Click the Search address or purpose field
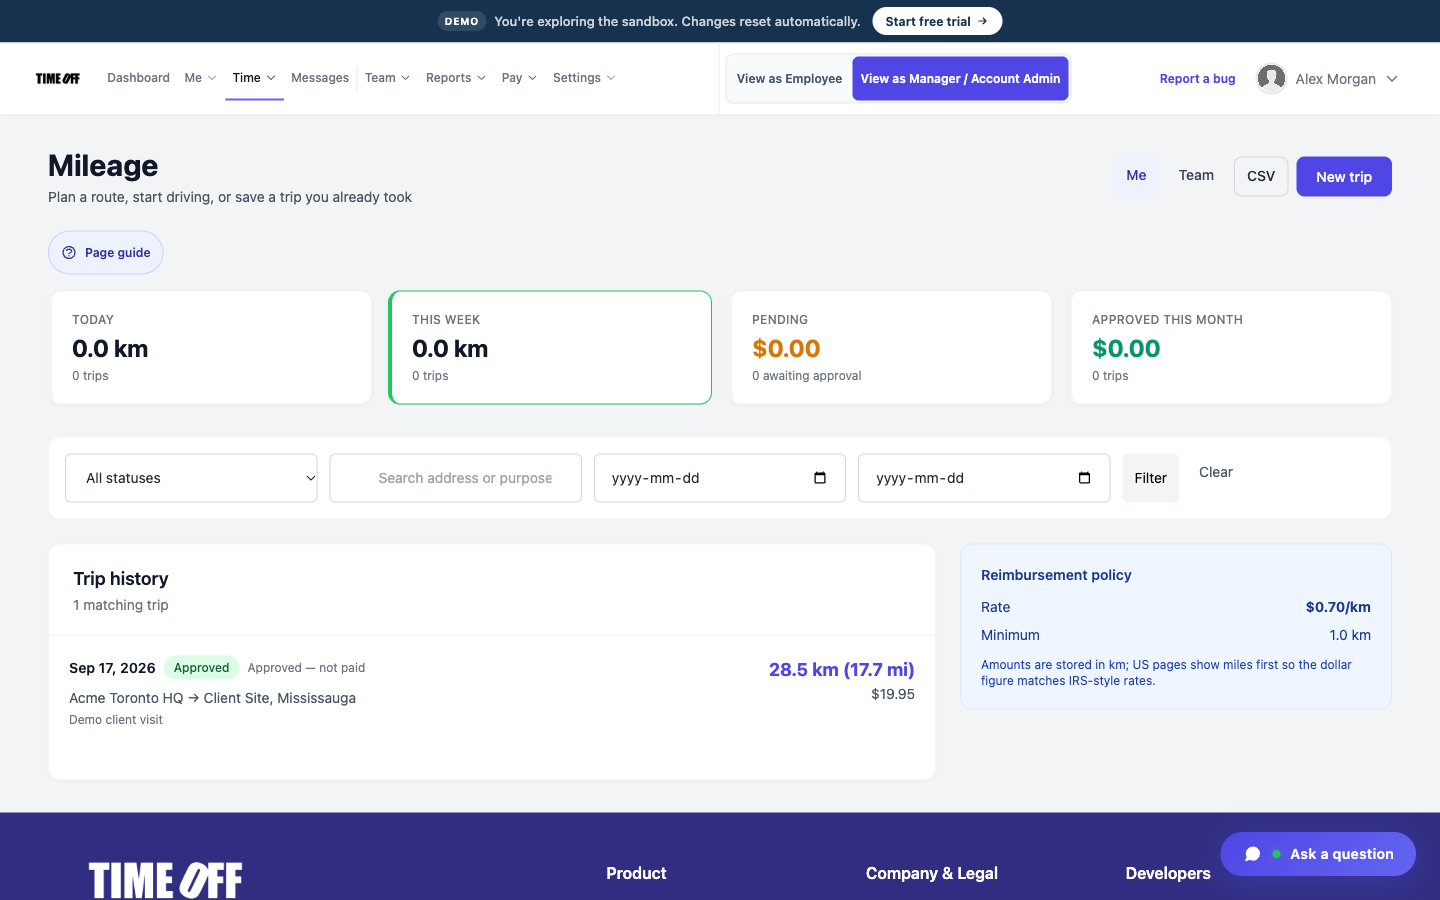This screenshot has width=1440, height=900. [455, 478]
